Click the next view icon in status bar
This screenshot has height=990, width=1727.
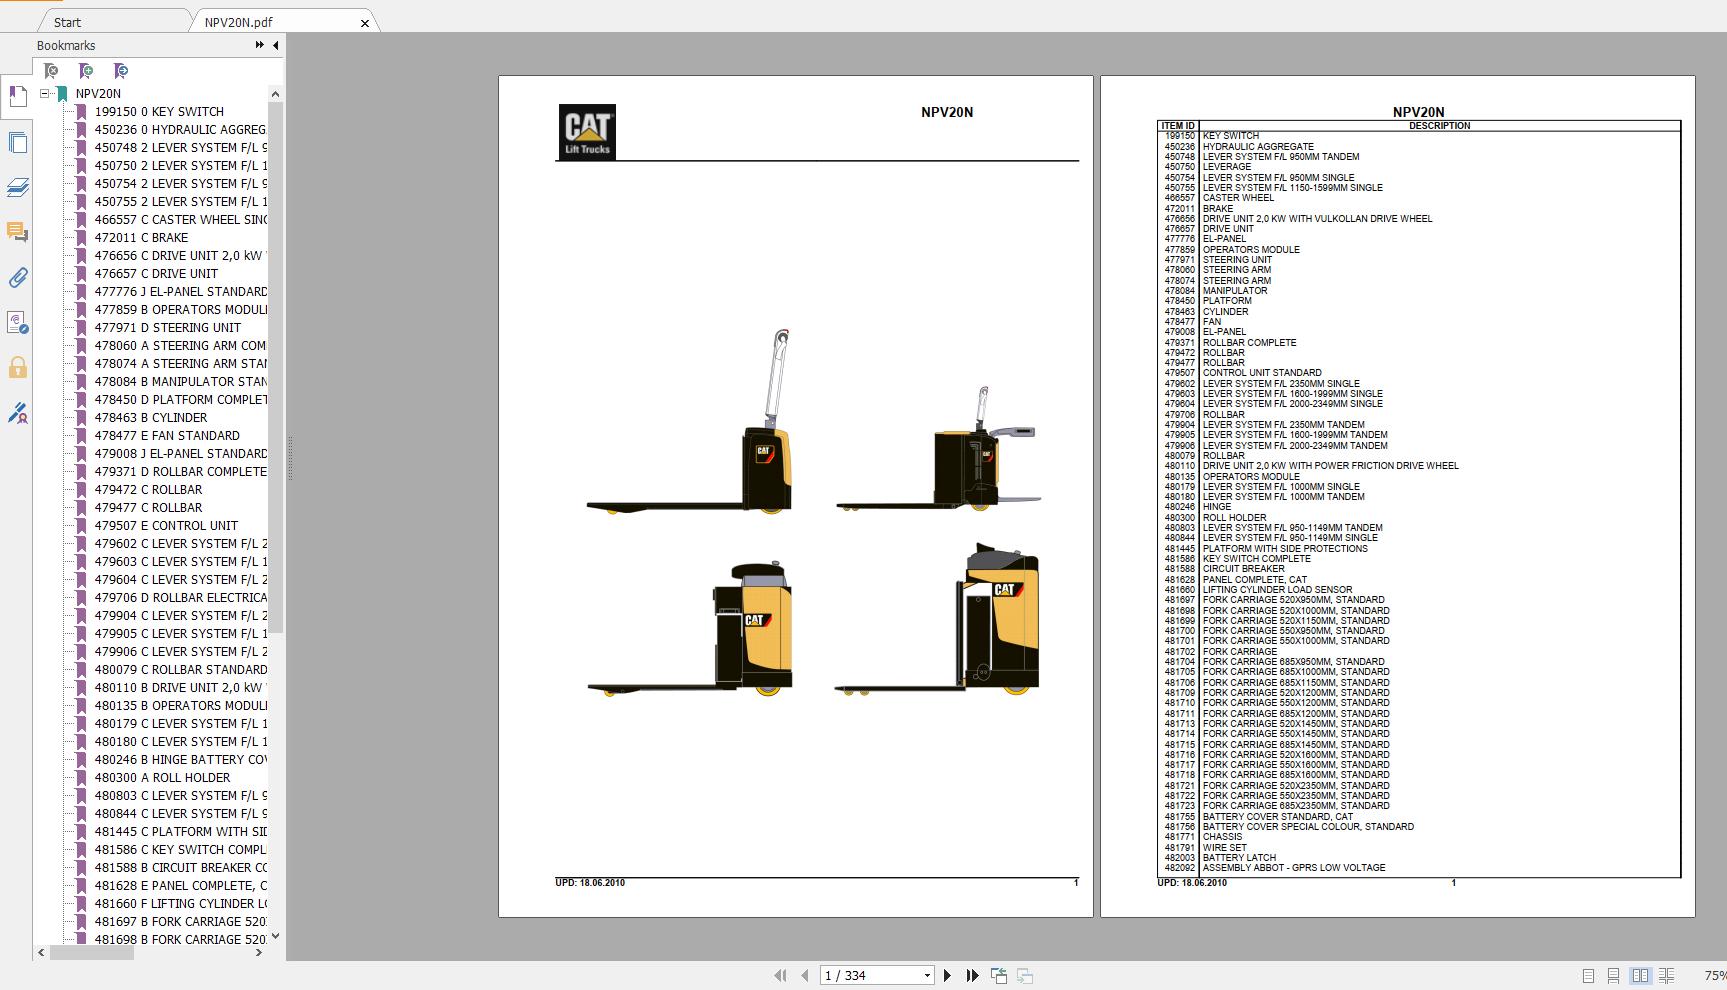coord(1025,975)
